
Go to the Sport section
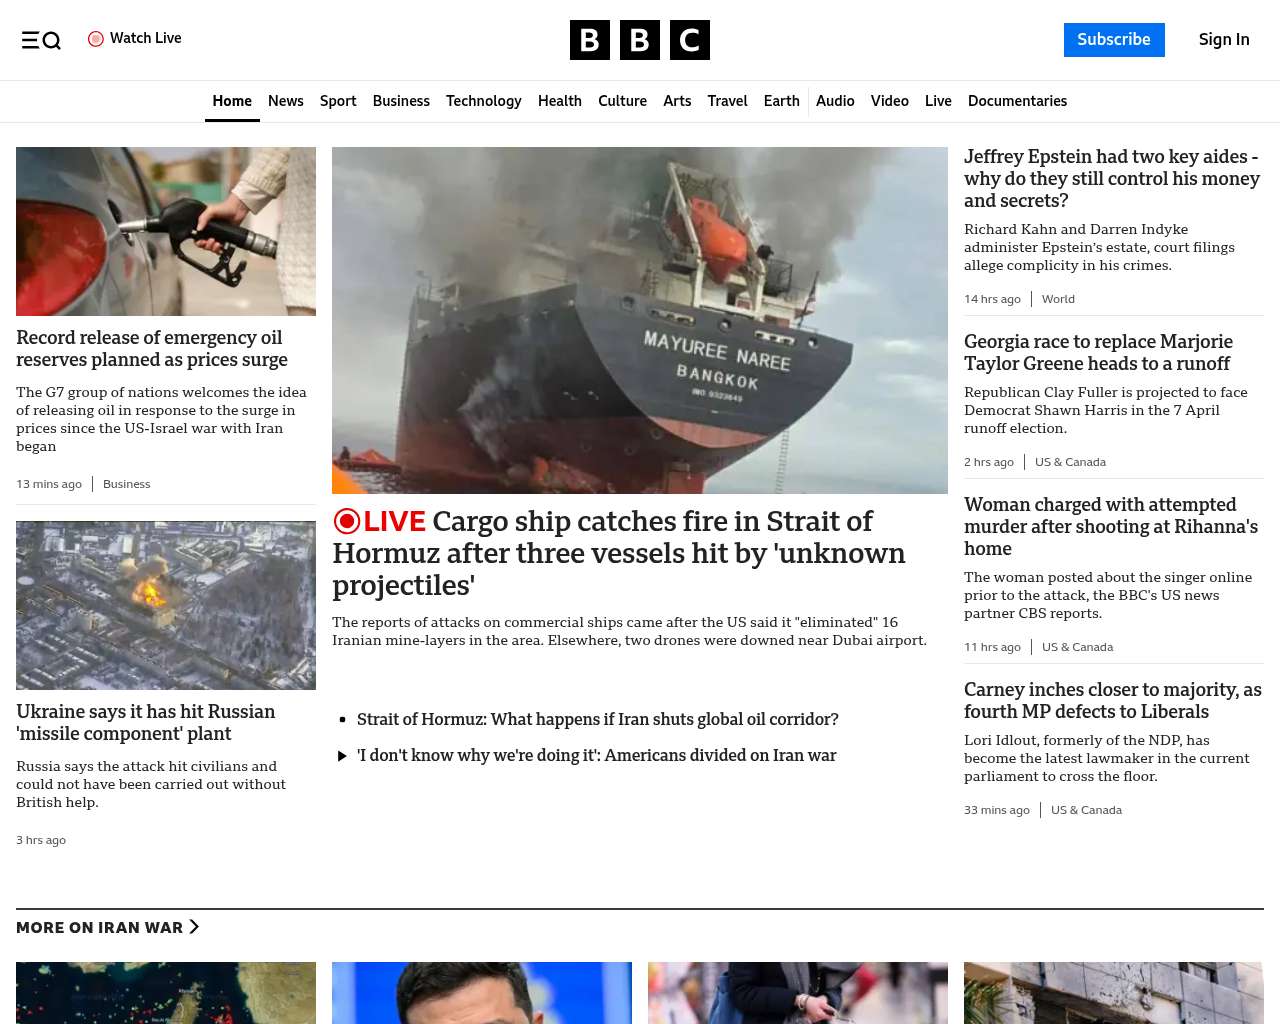(338, 101)
